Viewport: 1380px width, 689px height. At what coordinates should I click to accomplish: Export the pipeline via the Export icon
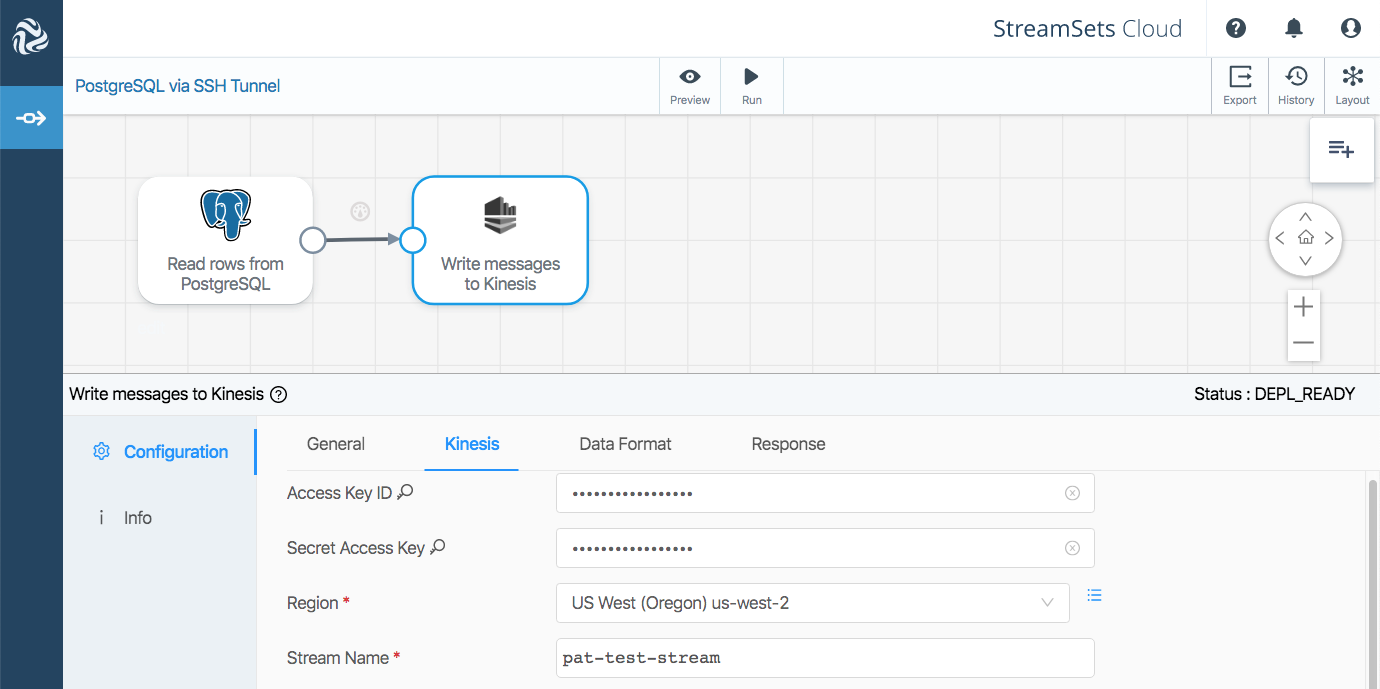(x=1239, y=85)
